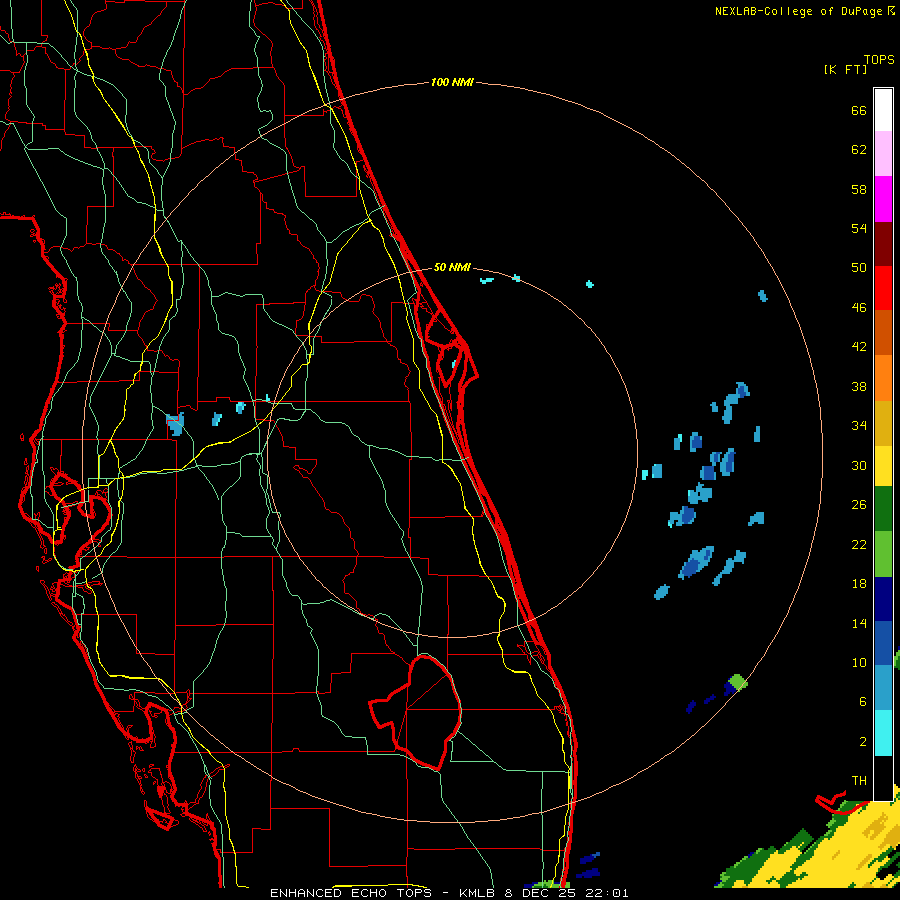Image resolution: width=900 pixels, height=900 pixels.
Task: Pick the bright yellow legend swatch
Action: click(x=883, y=466)
